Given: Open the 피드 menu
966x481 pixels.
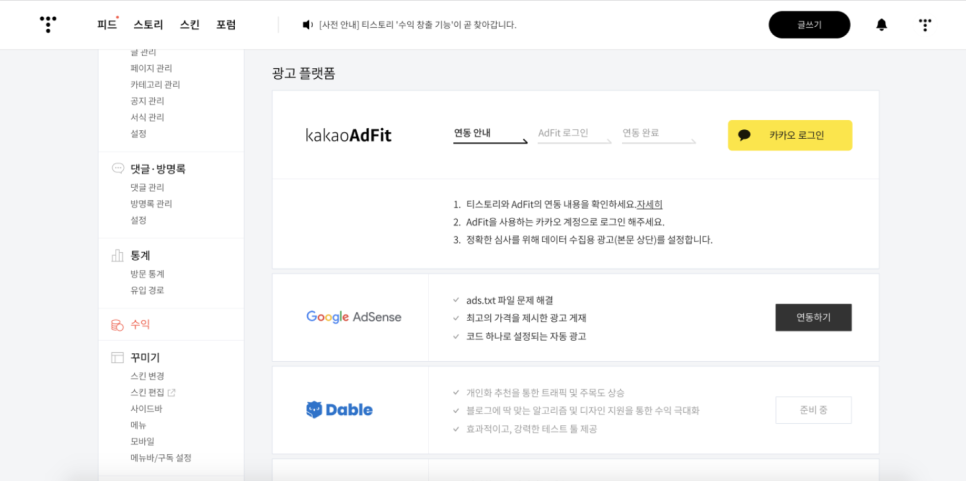Looking at the screenshot, I should (x=107, y=25).
